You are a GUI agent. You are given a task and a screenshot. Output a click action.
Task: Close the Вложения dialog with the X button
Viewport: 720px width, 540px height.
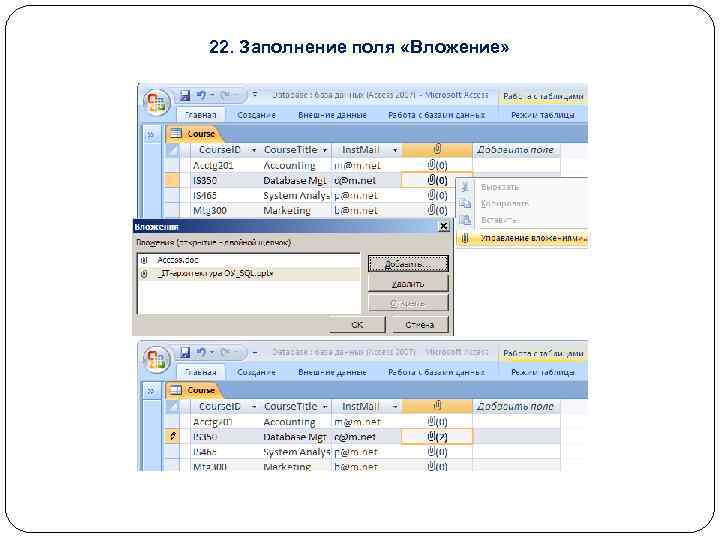(444, 226)
